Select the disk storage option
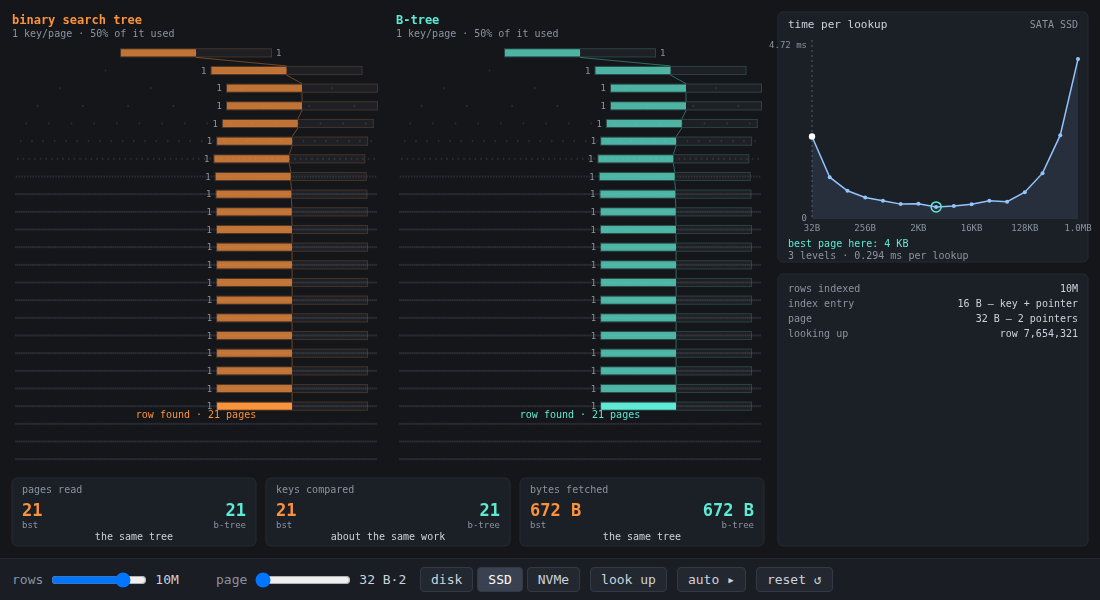The width and height of the screenshot is (1100, 600). pos(446,580)
